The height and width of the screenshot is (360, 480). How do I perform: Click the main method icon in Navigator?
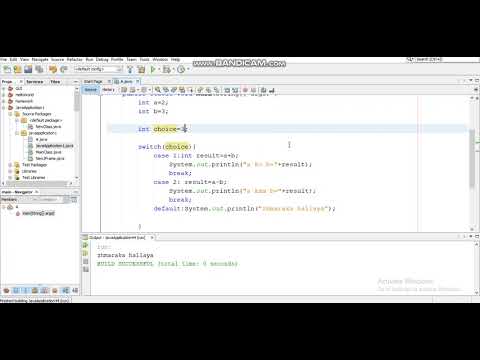point(18,213)
